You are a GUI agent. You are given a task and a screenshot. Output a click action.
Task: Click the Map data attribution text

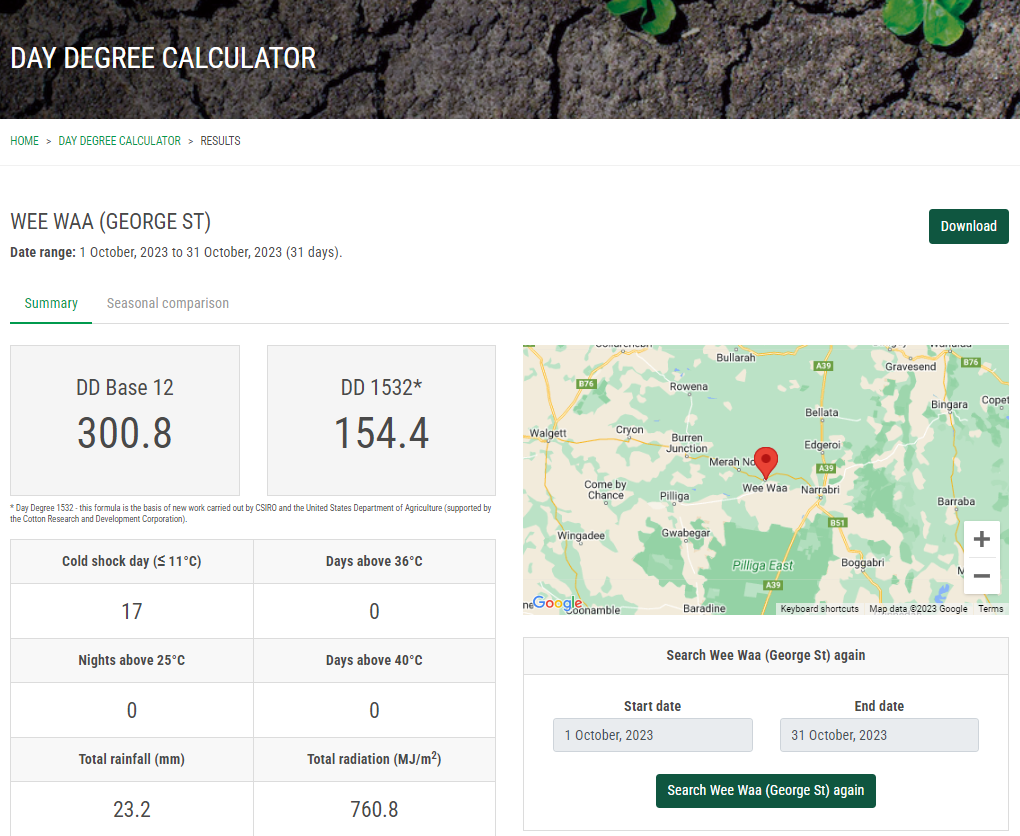point(918,608)
